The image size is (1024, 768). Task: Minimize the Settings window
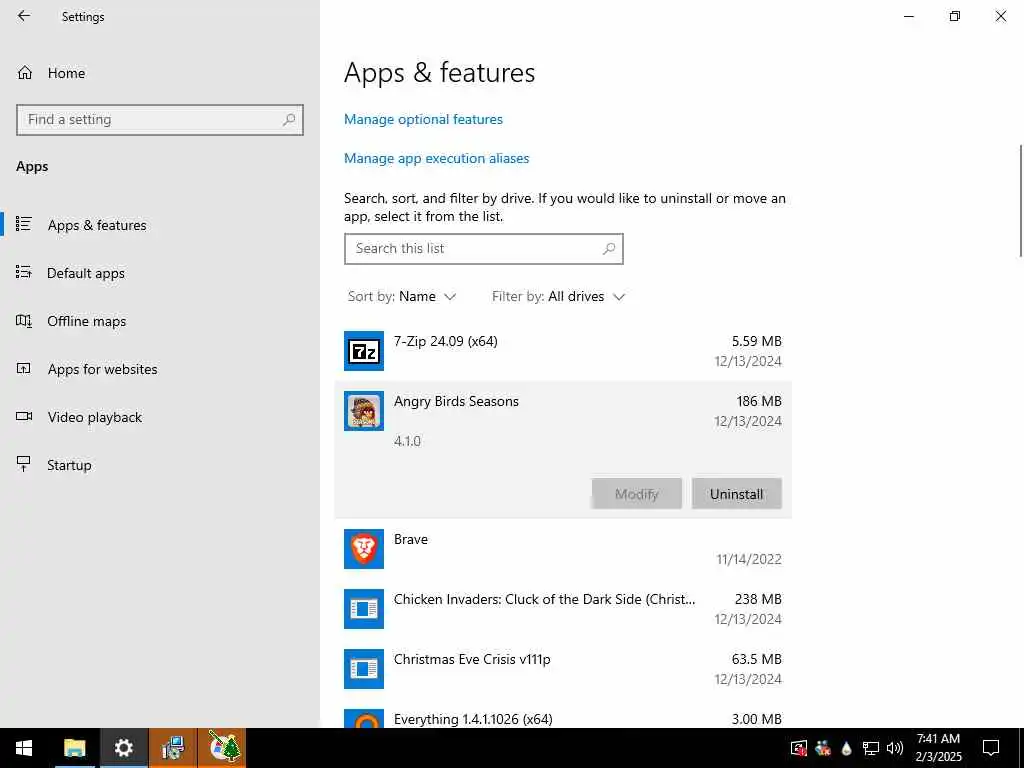908,16
